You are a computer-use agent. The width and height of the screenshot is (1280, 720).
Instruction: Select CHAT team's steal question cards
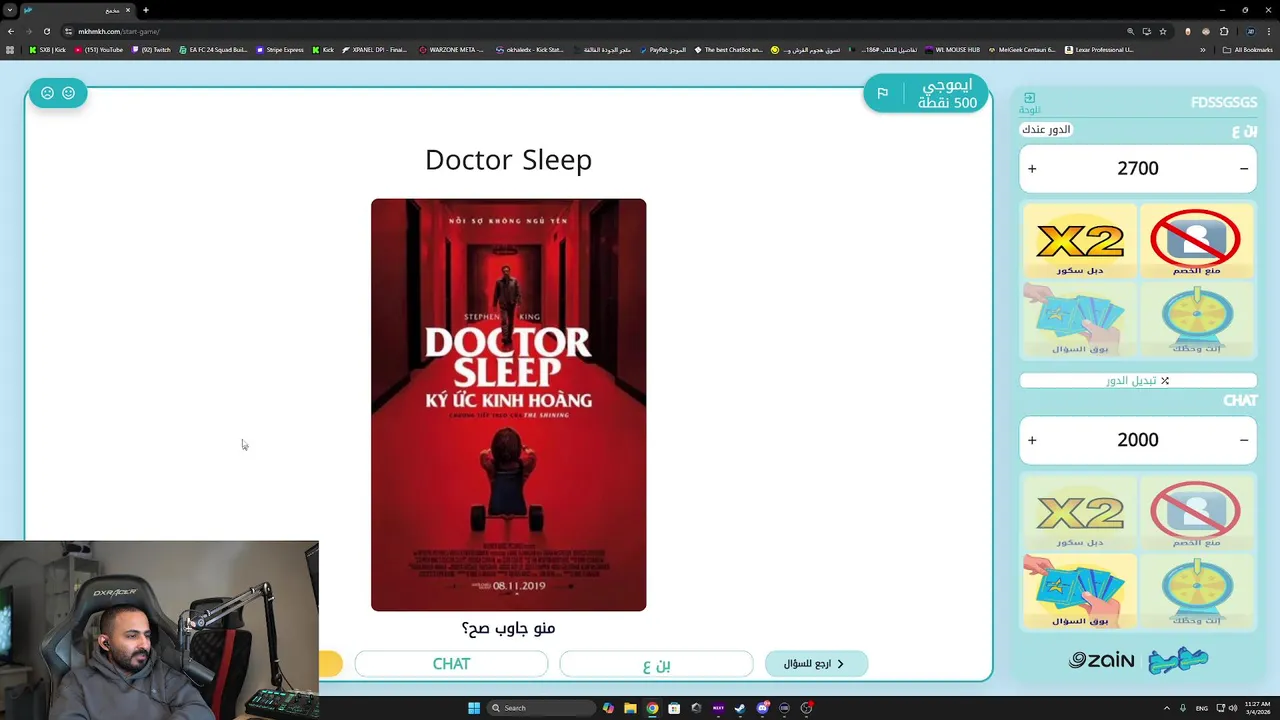1080,591
